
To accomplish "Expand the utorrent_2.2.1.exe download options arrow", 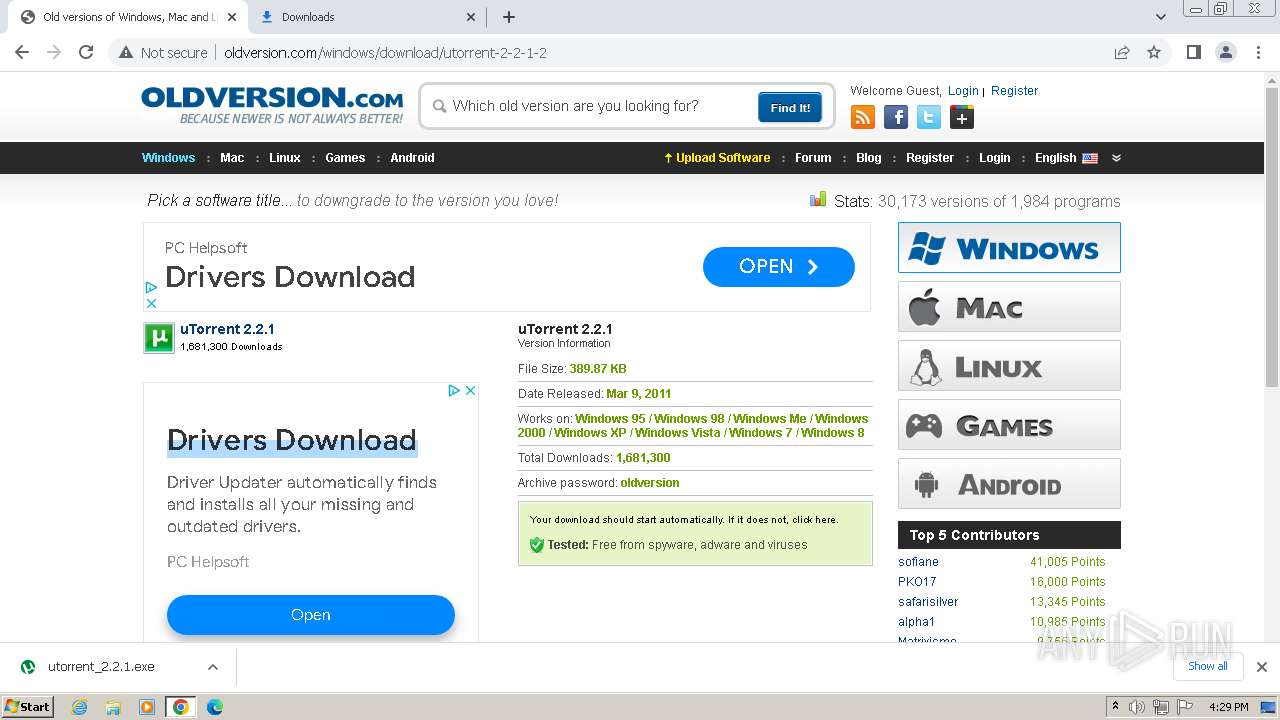I will 212,667.
